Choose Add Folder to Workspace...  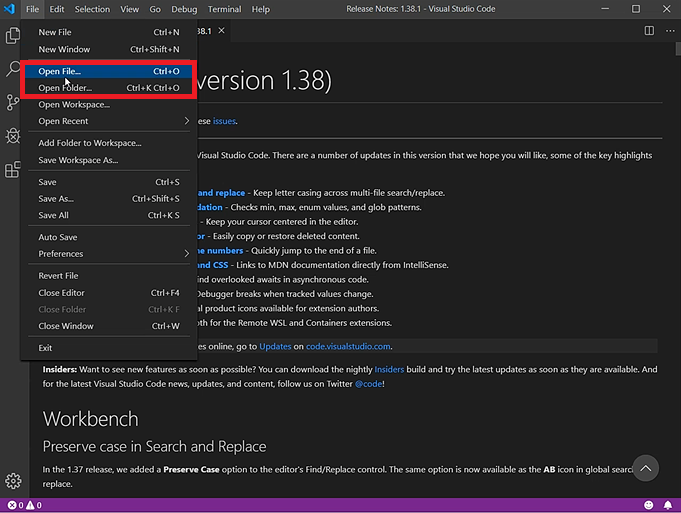point(109,143)
